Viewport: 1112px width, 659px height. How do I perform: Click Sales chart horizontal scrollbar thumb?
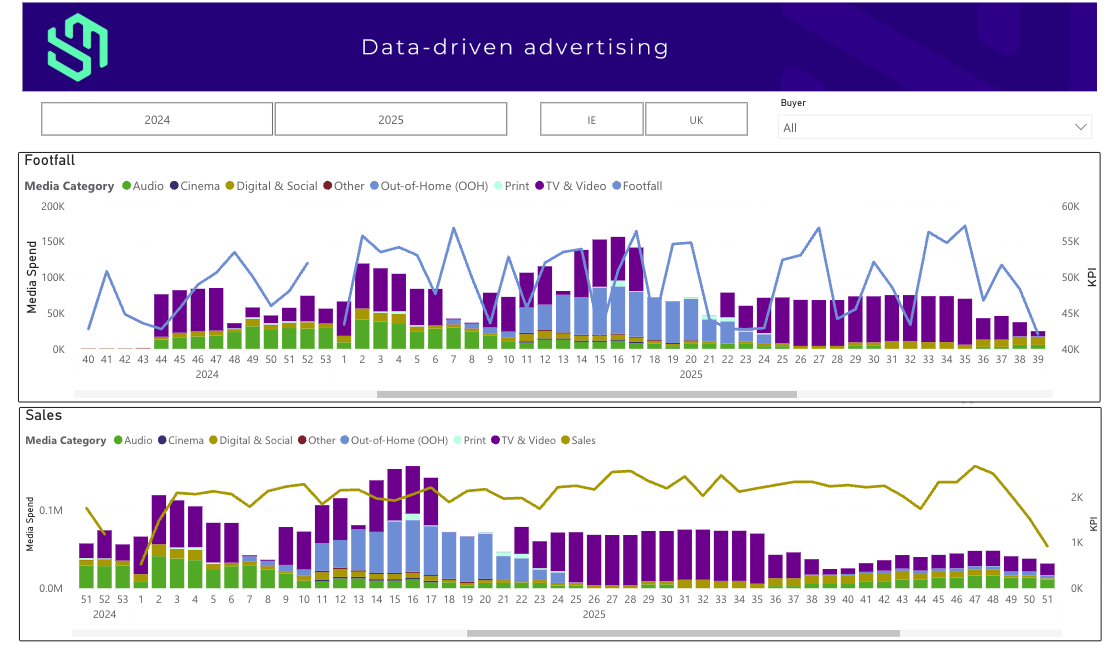pos(683,632)
